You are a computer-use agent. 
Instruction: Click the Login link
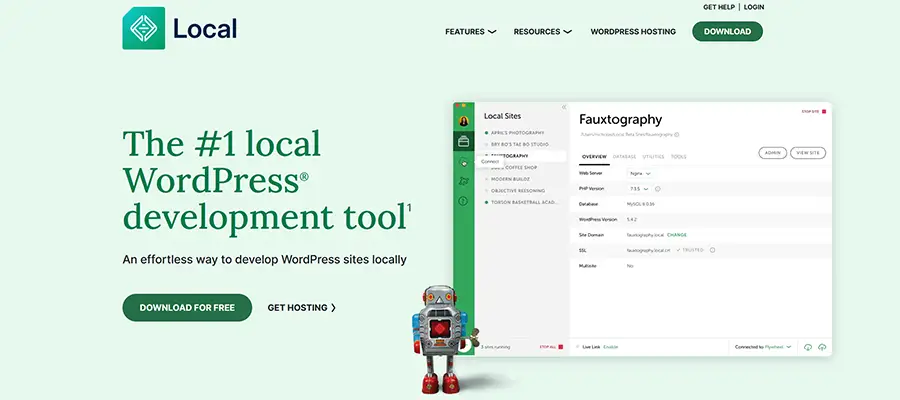click(x=754, y=7)
